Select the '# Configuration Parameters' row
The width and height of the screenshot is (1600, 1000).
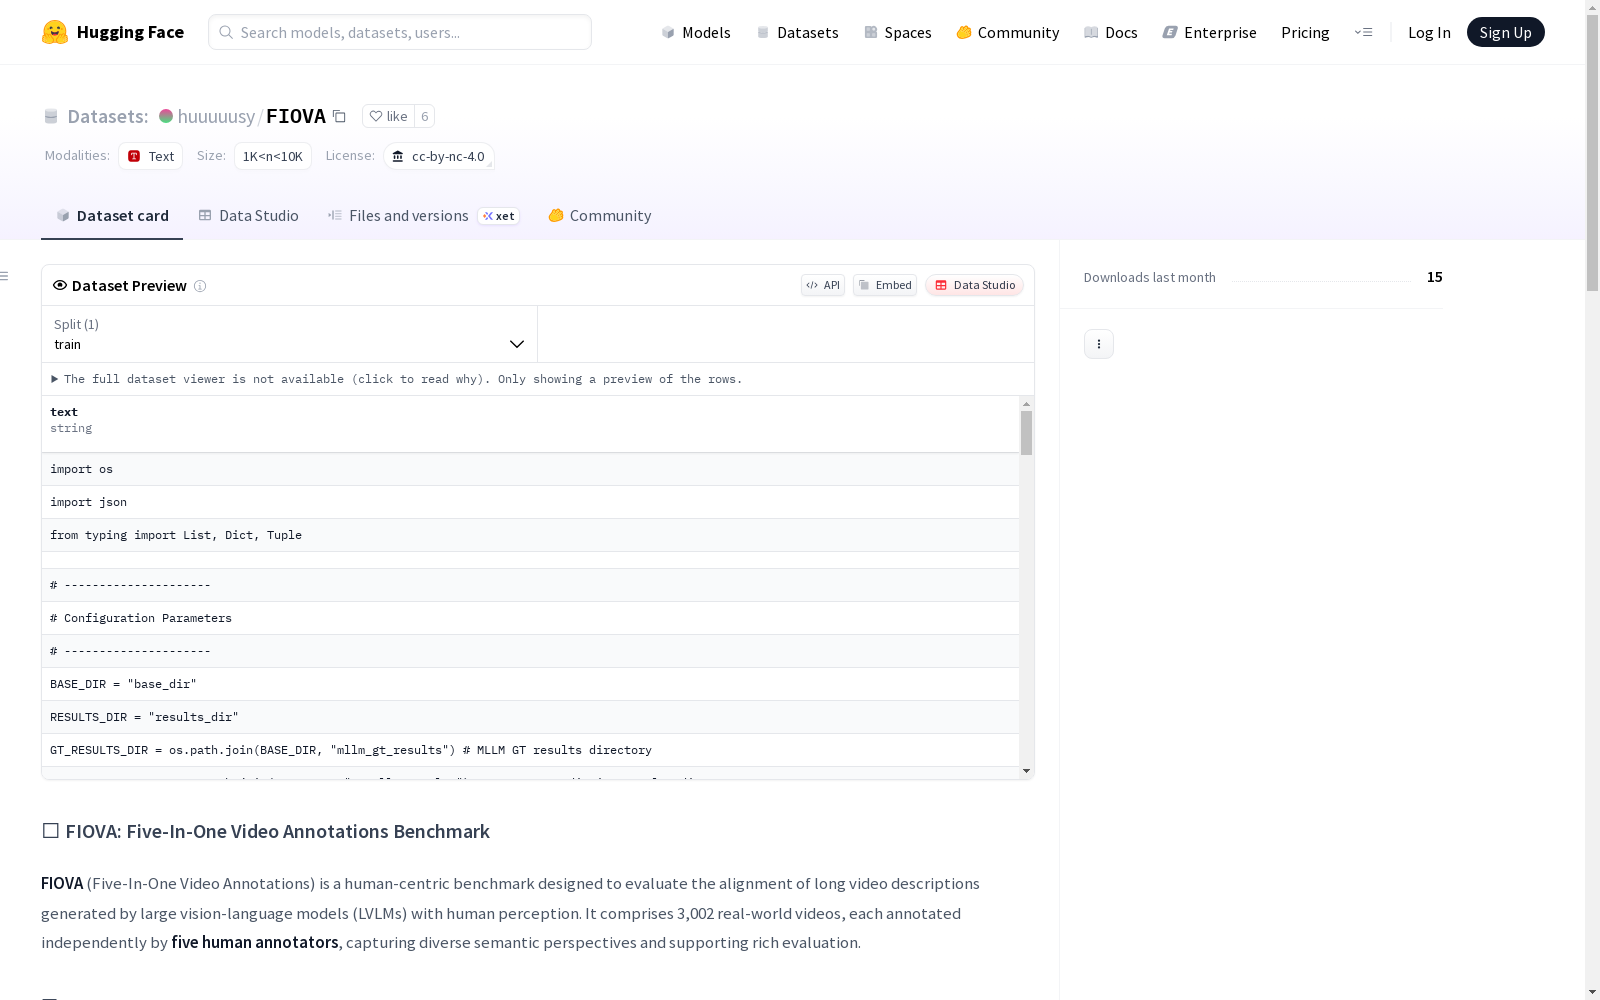tap(530, 618)
